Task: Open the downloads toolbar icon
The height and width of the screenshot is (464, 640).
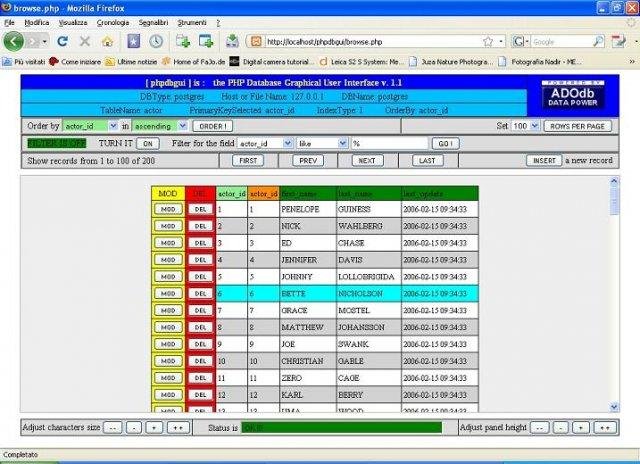Action: point(232,41)
